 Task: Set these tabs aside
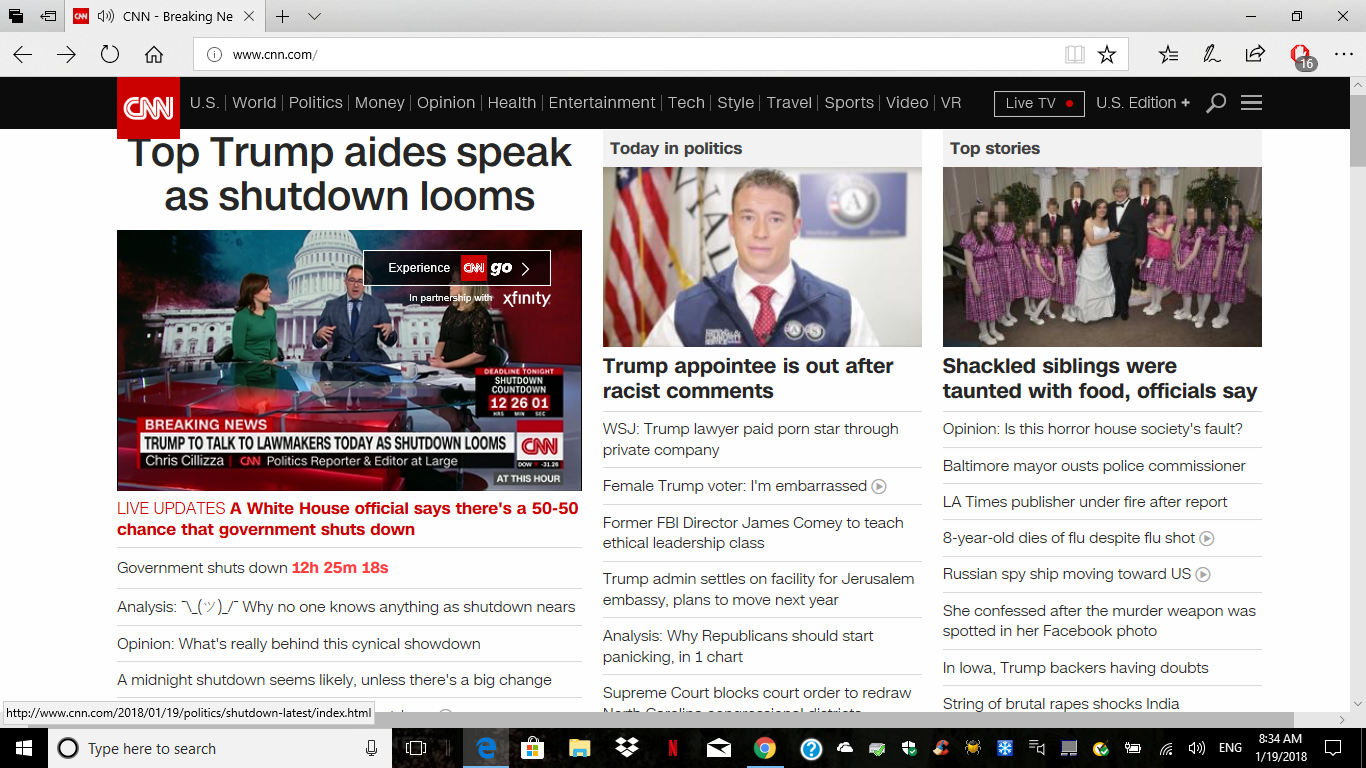(48, 16)
